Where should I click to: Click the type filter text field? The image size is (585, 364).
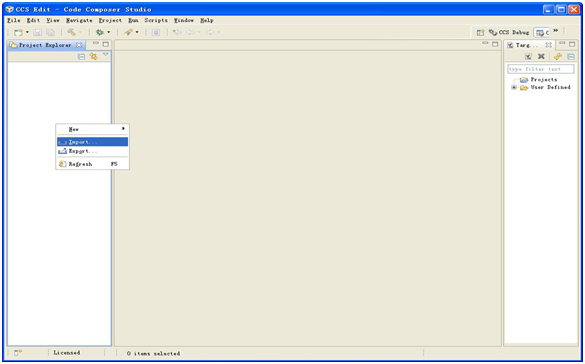pos(541,69)
